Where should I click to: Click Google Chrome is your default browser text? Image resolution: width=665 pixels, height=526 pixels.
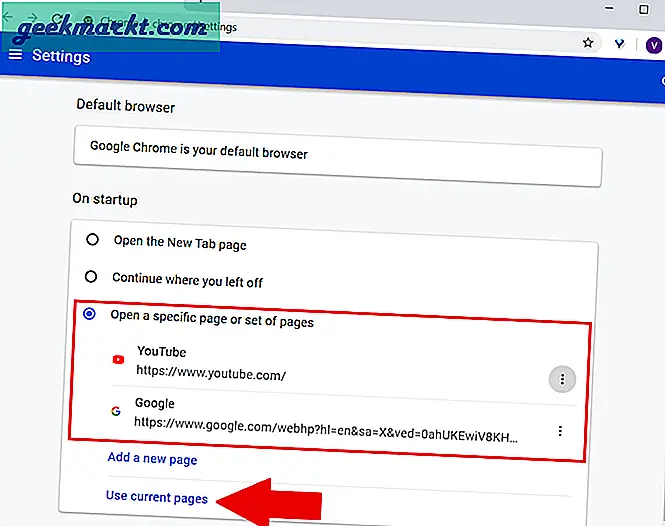coord(199,150)
